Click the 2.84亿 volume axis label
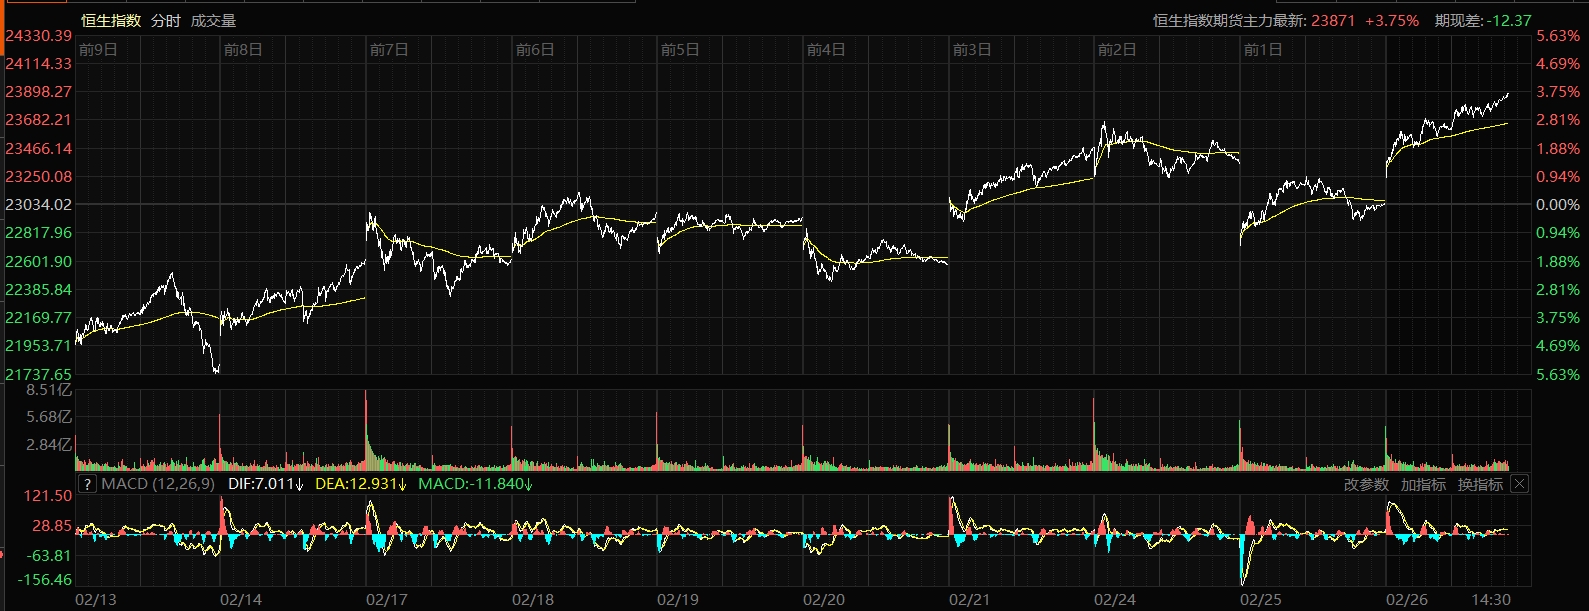The width and height of the screenshot is (1589, 611). coord(49,445)
